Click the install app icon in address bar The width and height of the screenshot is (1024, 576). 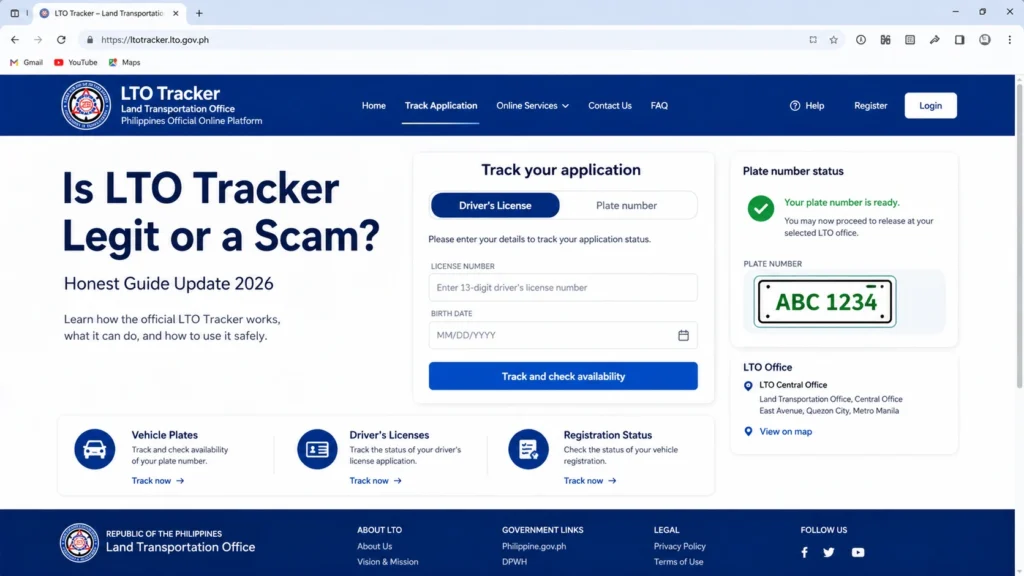813,40
